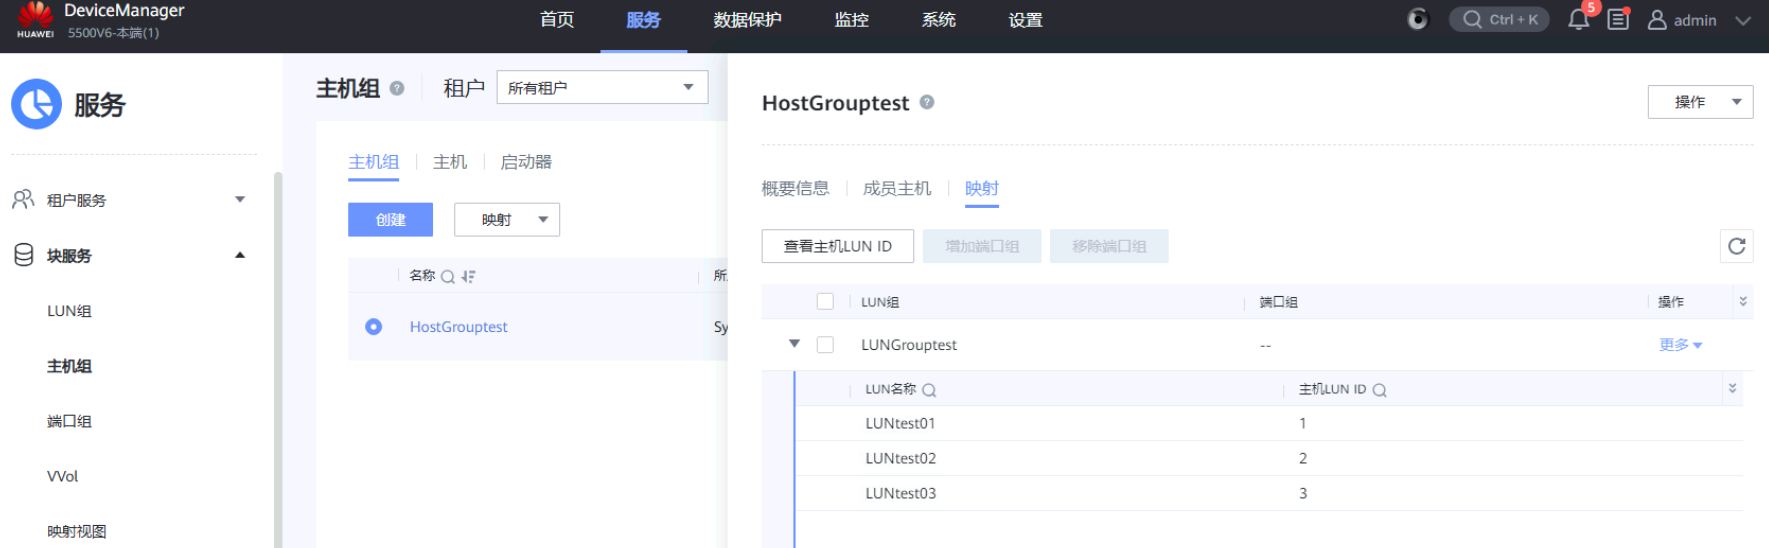Switch to the 成员主机 tab
The width and height of the screenshot is (1769, 548).
coord(896,188)
